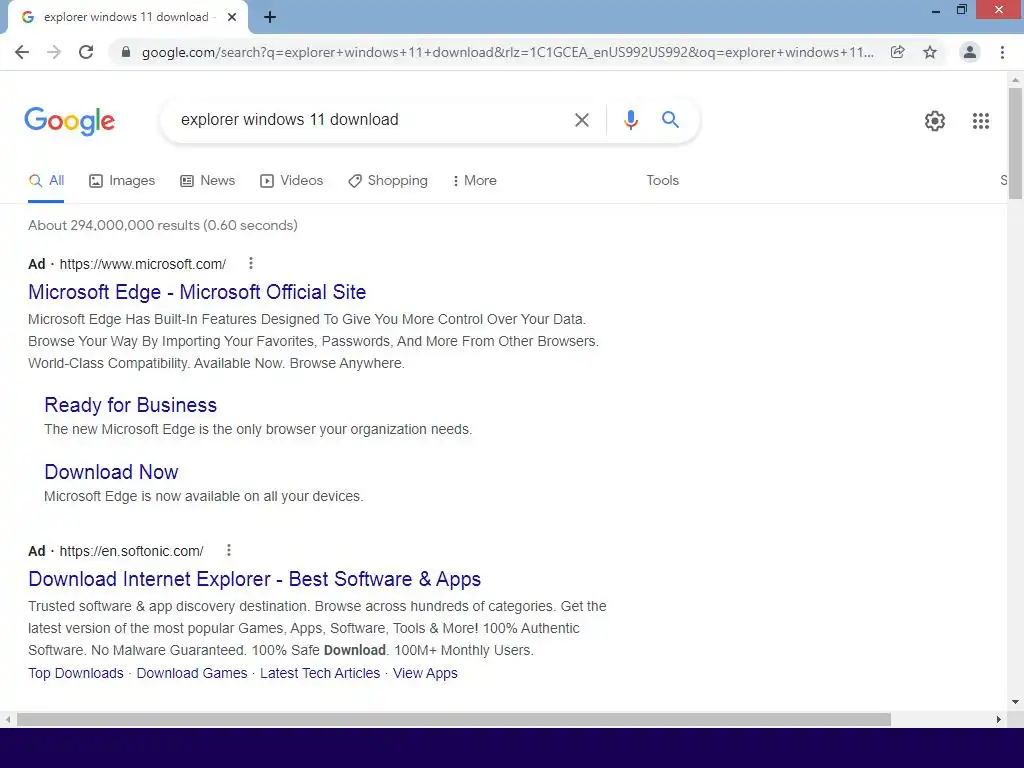Click the forward navigation arrow
The width and height of the screenshot is (1024, 768).
point(54,52)
